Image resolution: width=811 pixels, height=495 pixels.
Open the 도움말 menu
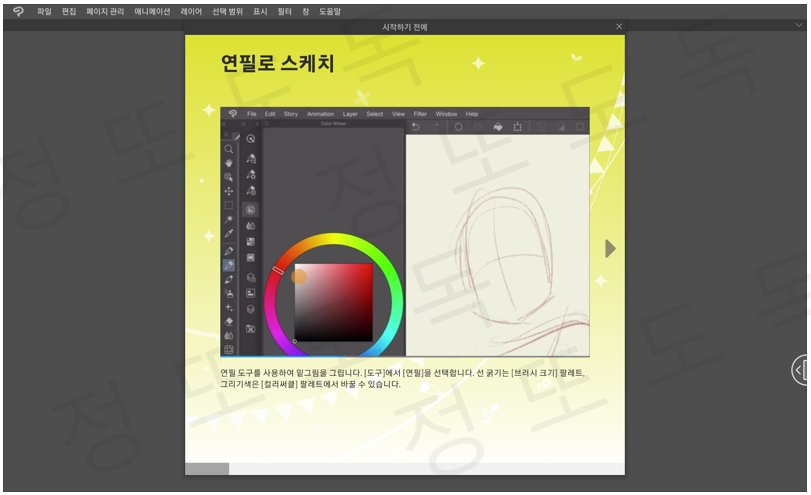[330, 11]
